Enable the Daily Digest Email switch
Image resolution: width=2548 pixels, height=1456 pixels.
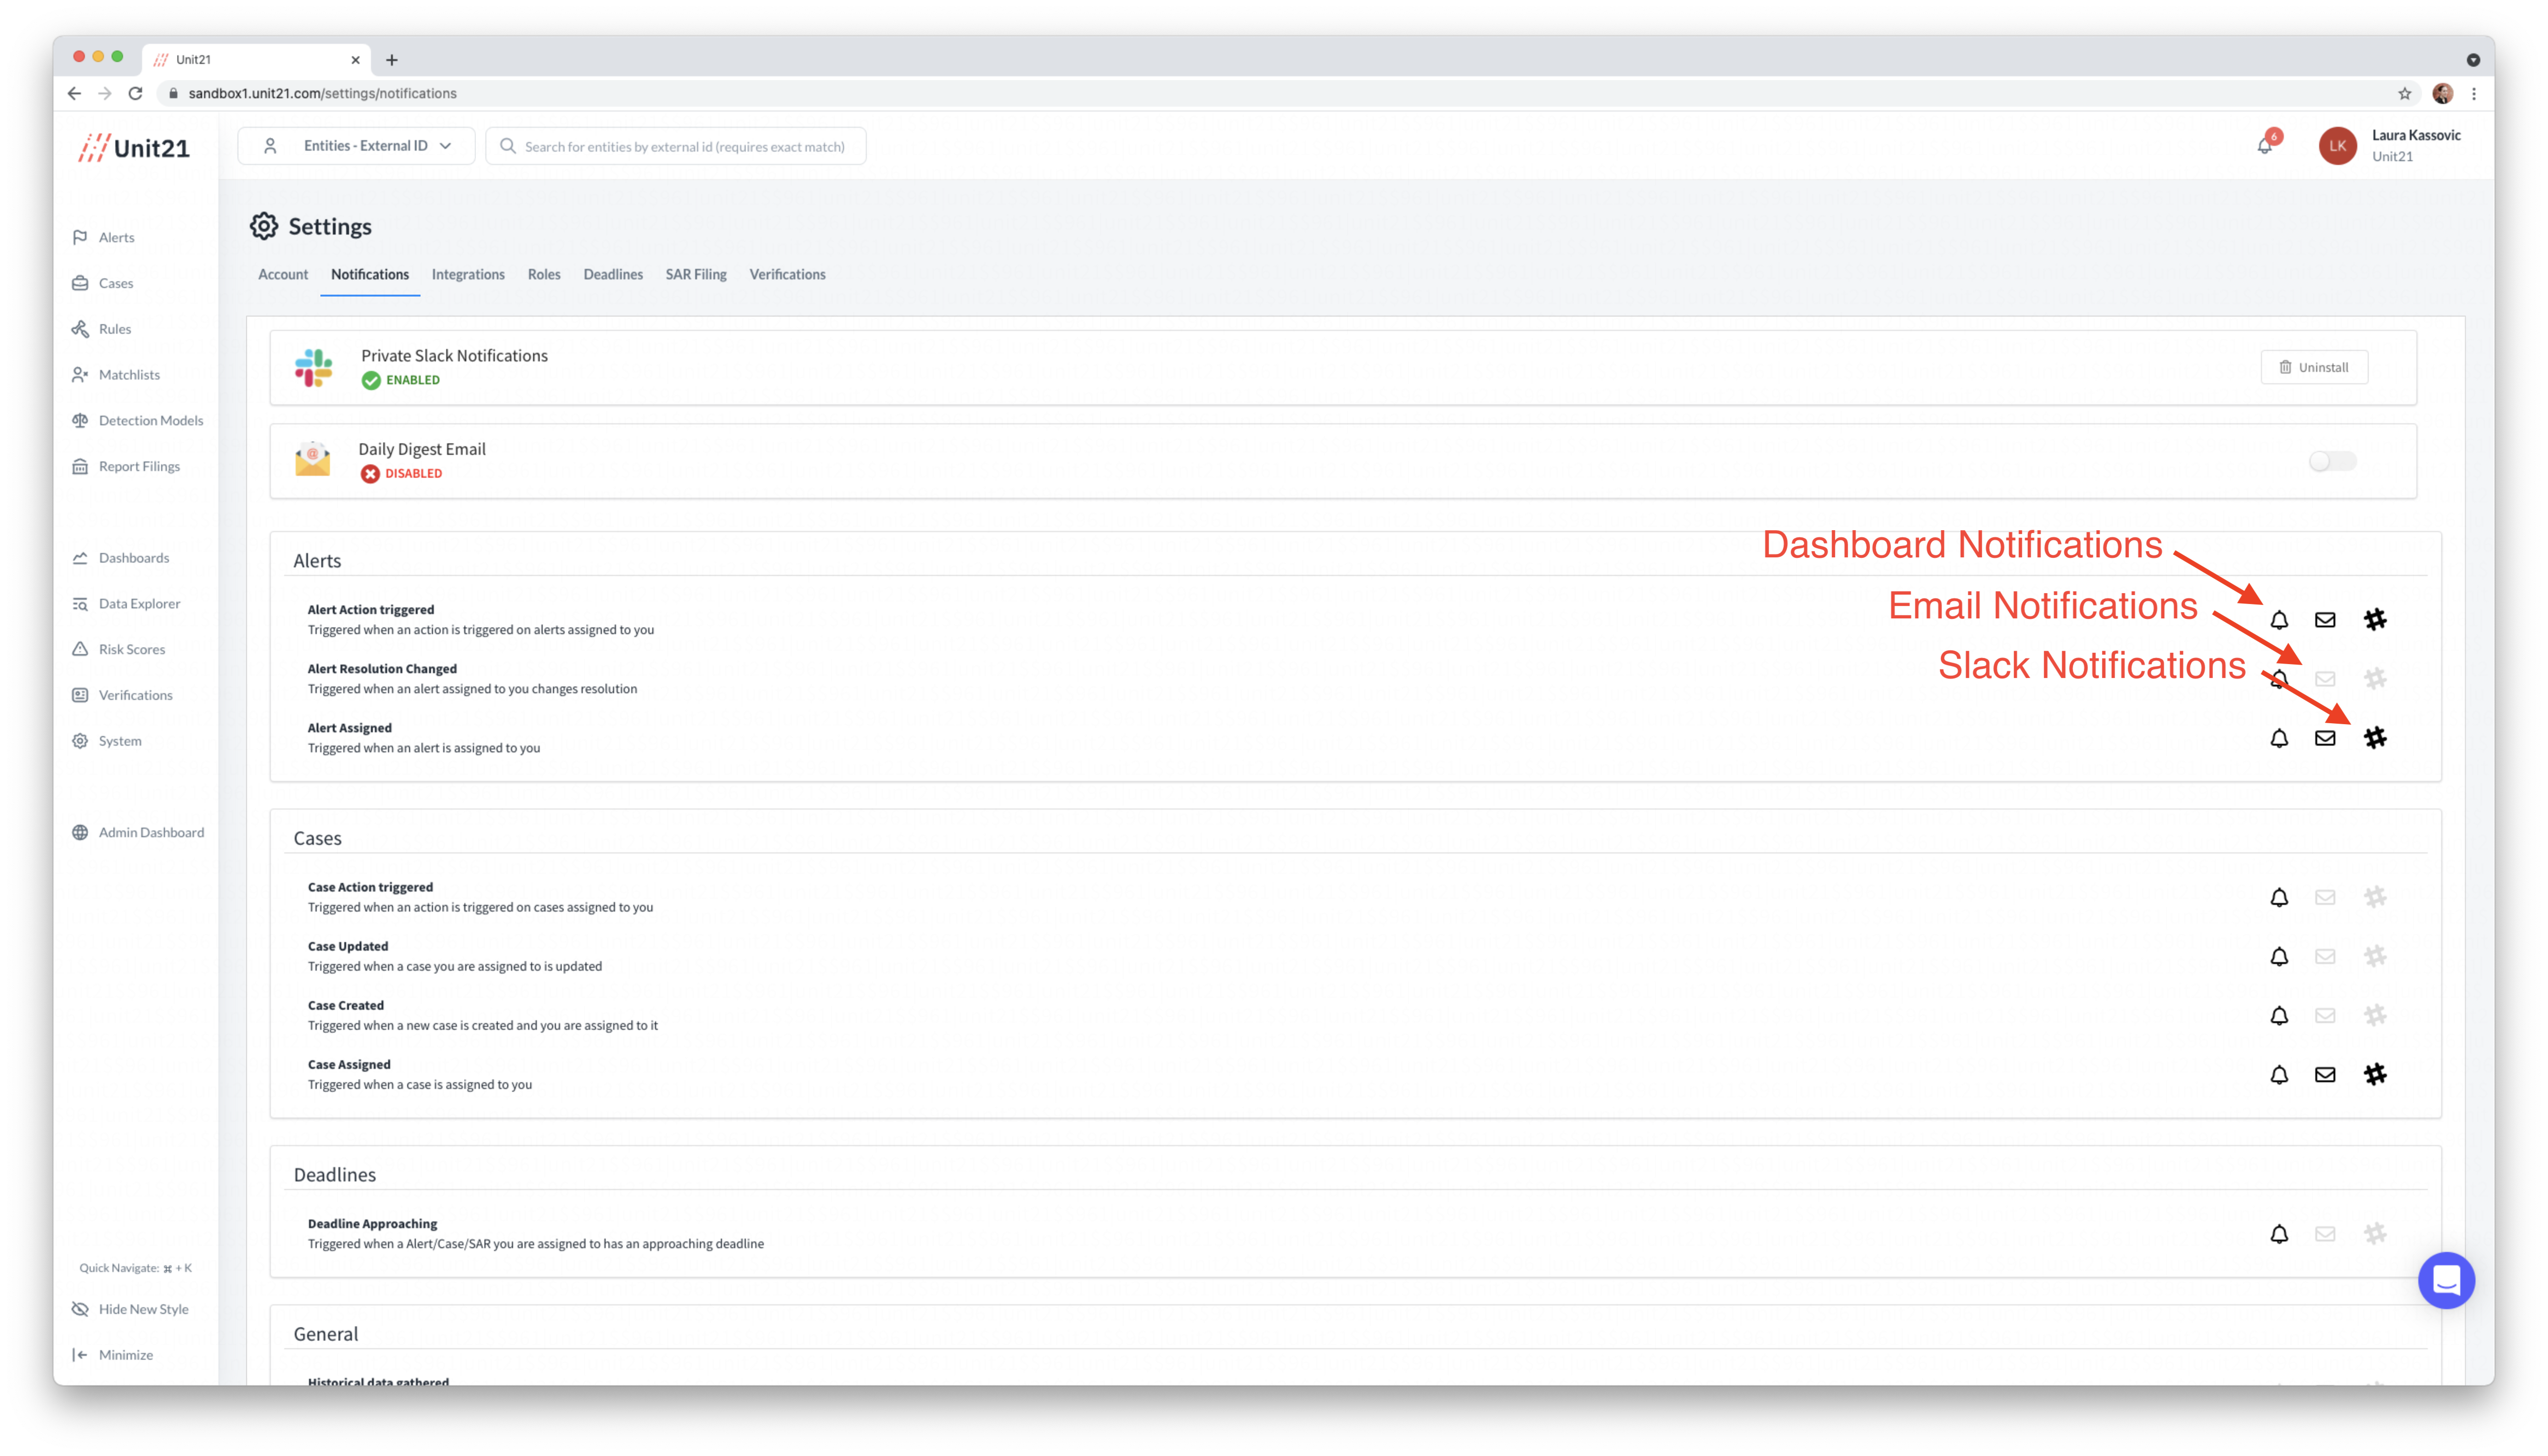click(x=2332, y=461)
